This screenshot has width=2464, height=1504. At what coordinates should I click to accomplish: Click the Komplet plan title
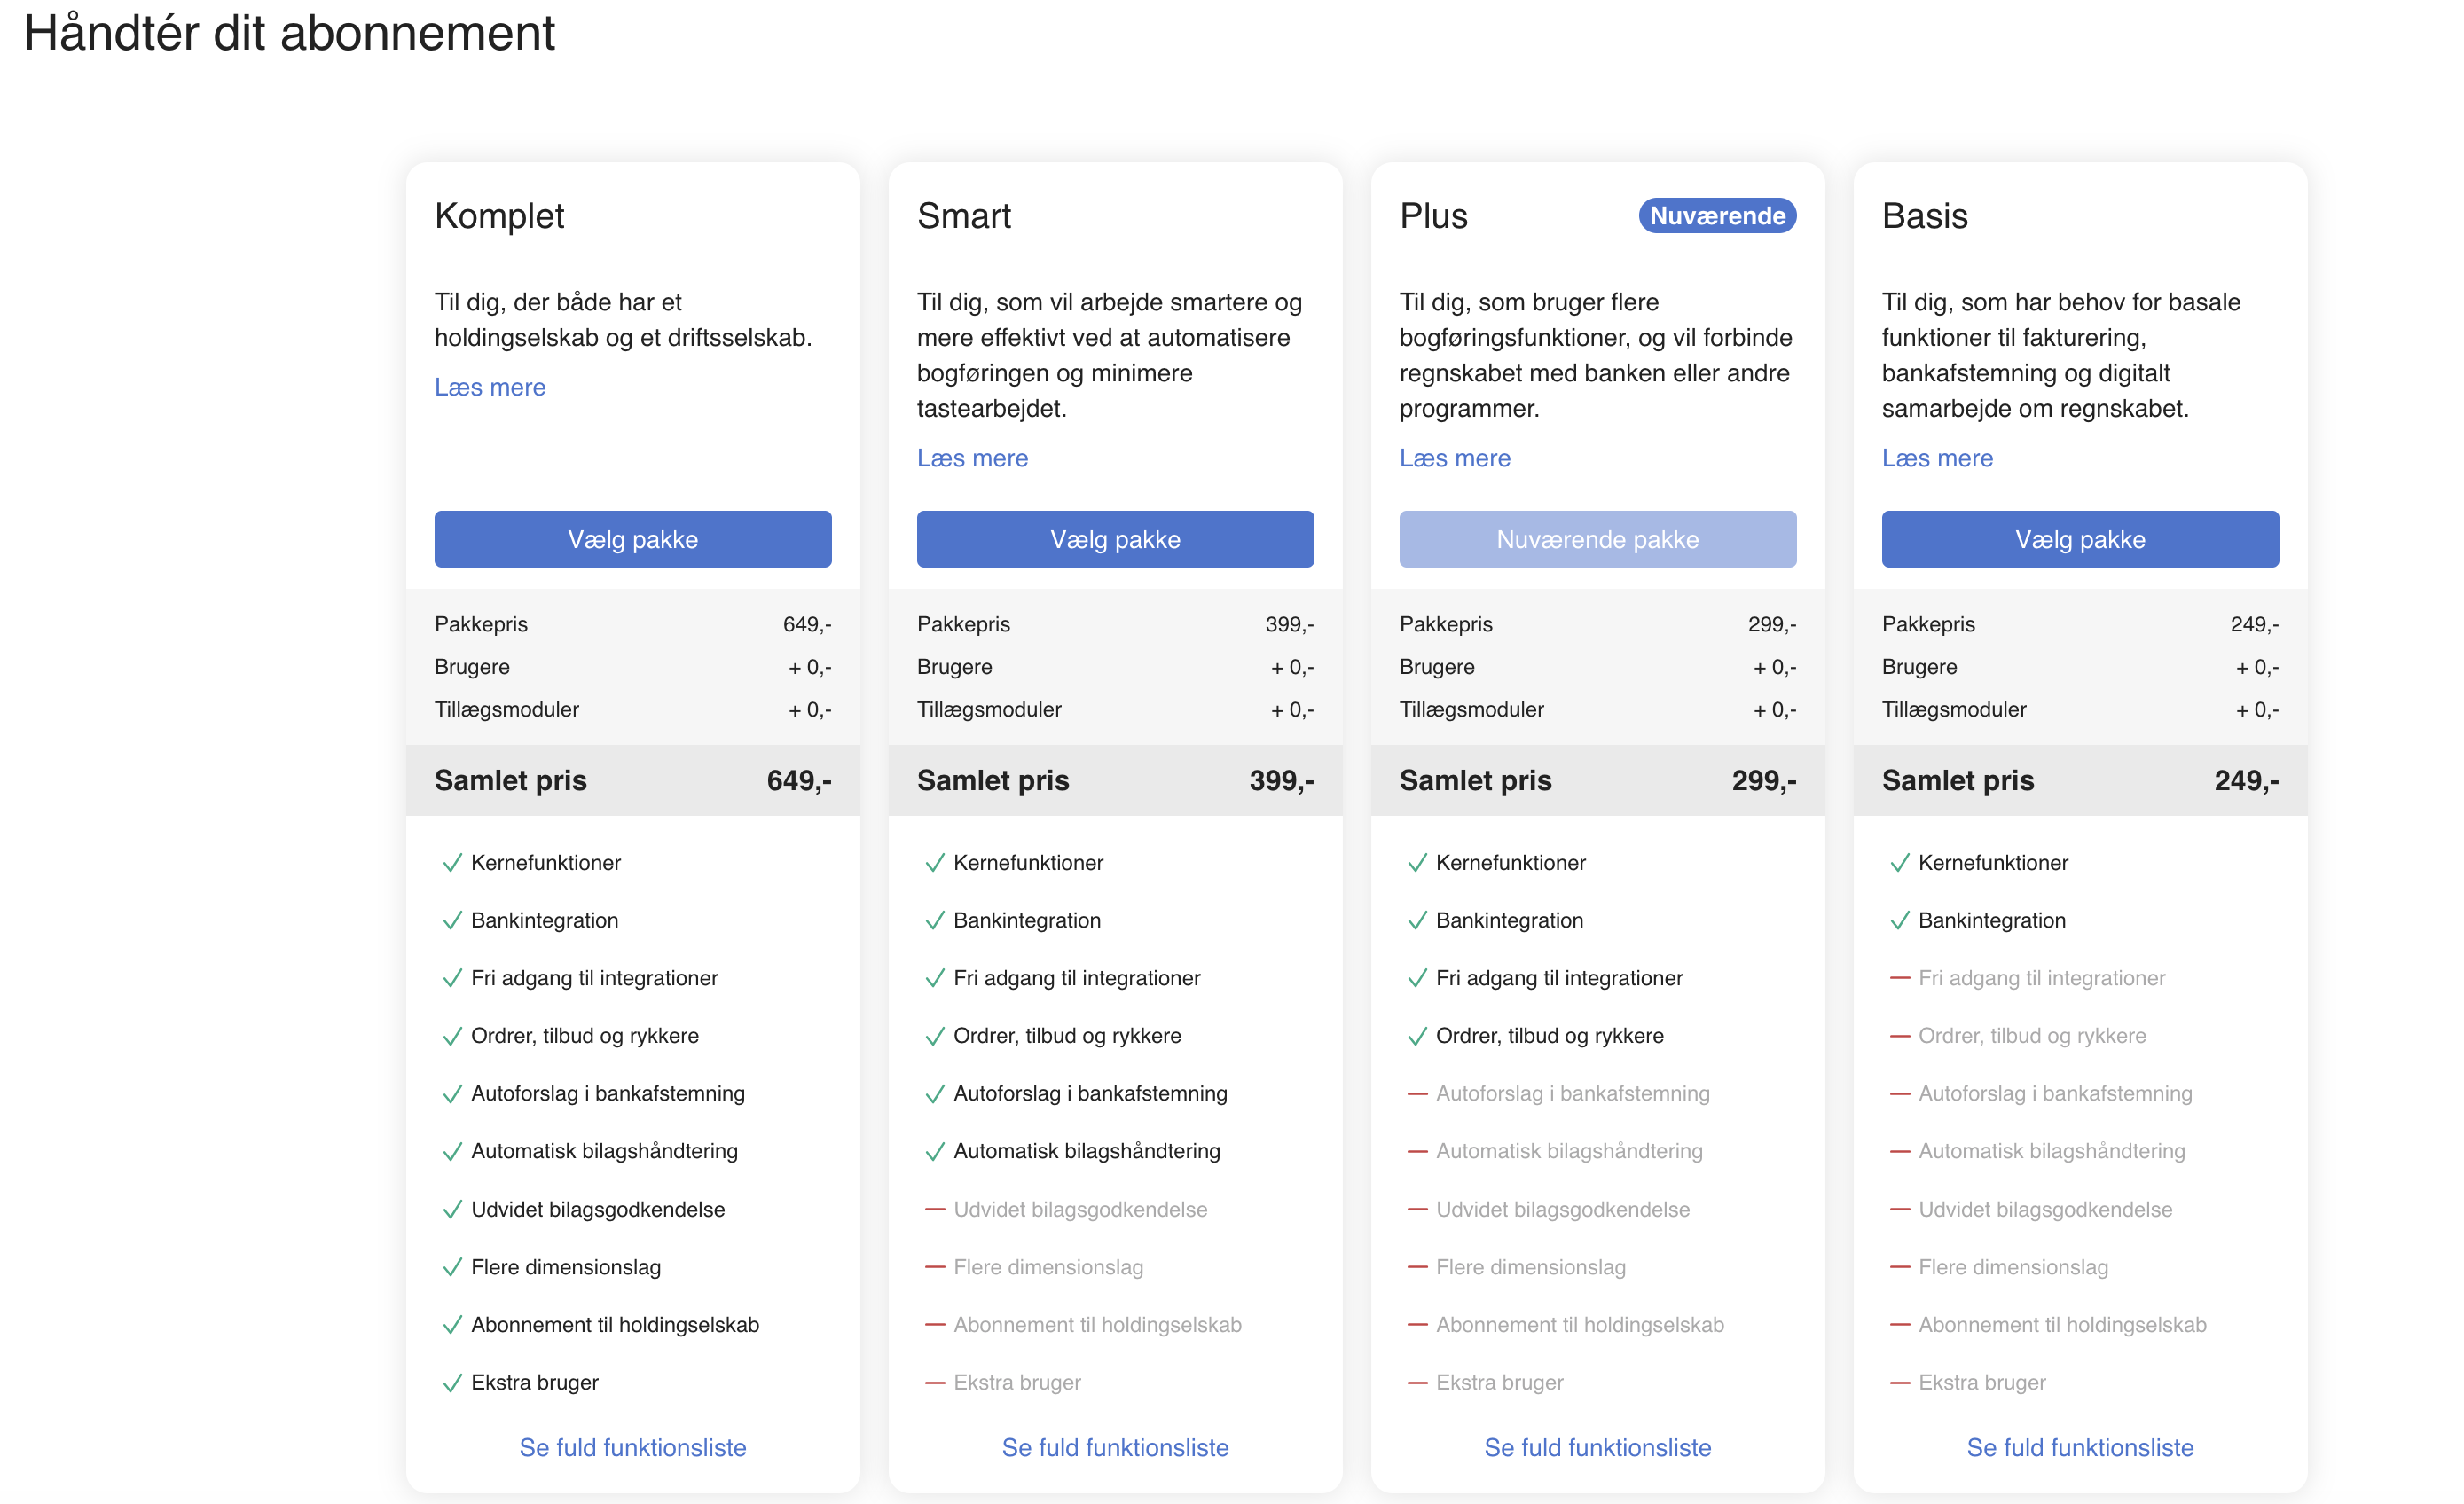pyautogui.click(x=499, y=216)
